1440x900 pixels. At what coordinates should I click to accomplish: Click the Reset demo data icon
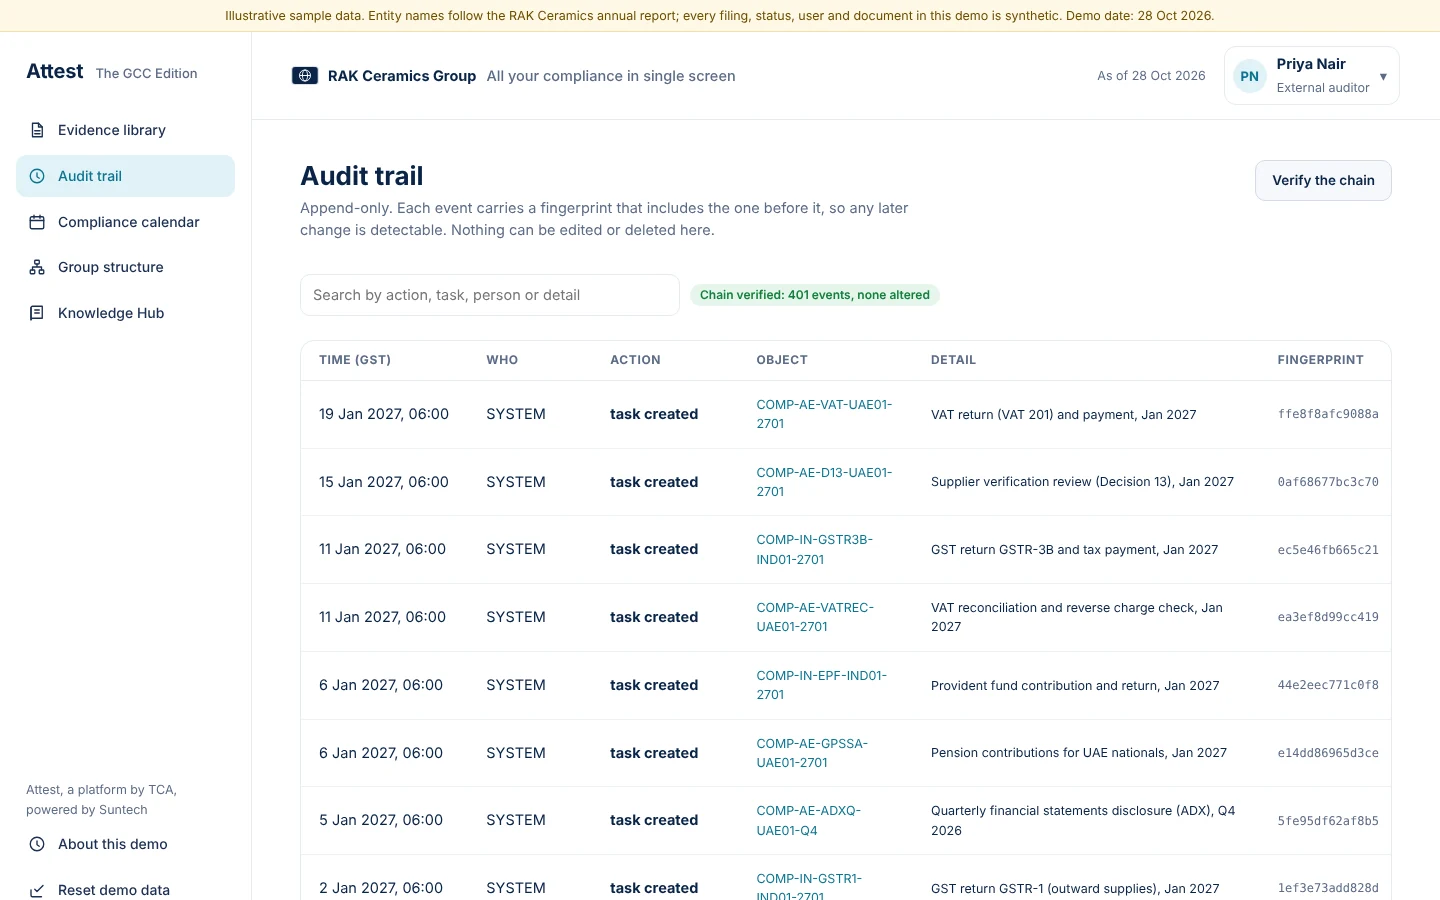click(37, 890)
